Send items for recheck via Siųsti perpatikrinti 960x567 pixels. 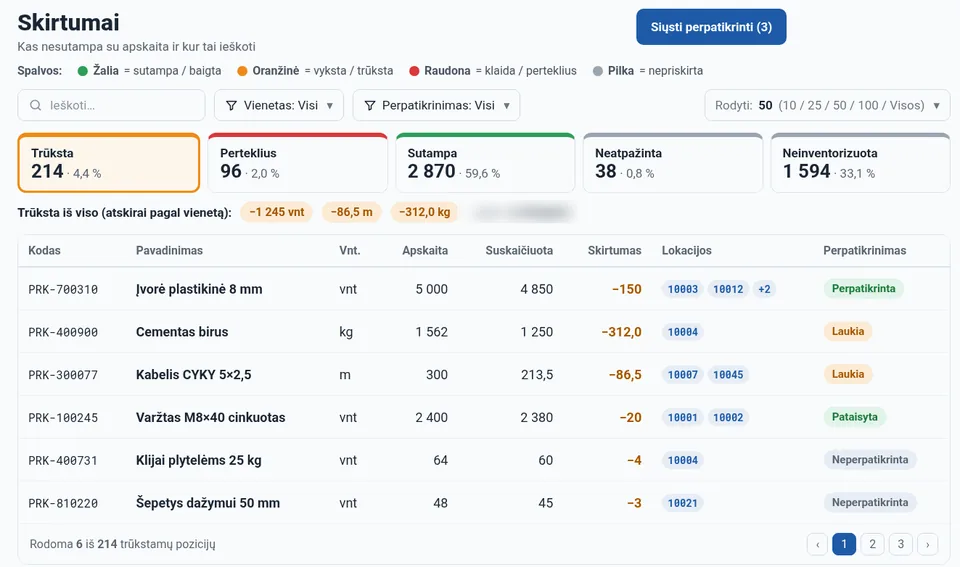click(711, 27)
